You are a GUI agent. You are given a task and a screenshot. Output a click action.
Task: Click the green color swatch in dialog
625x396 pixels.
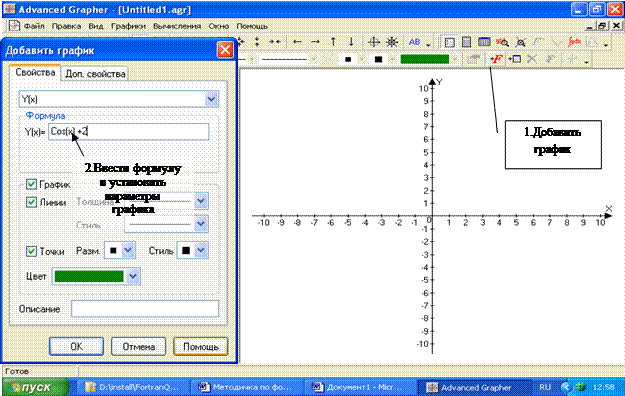[x=89, y=276]
